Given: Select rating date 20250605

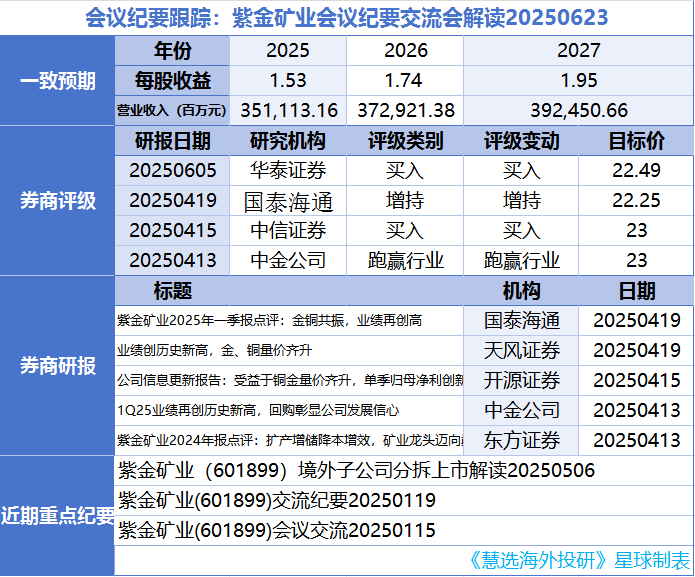Looking at the screenshot, I should (x=172, y=171).
